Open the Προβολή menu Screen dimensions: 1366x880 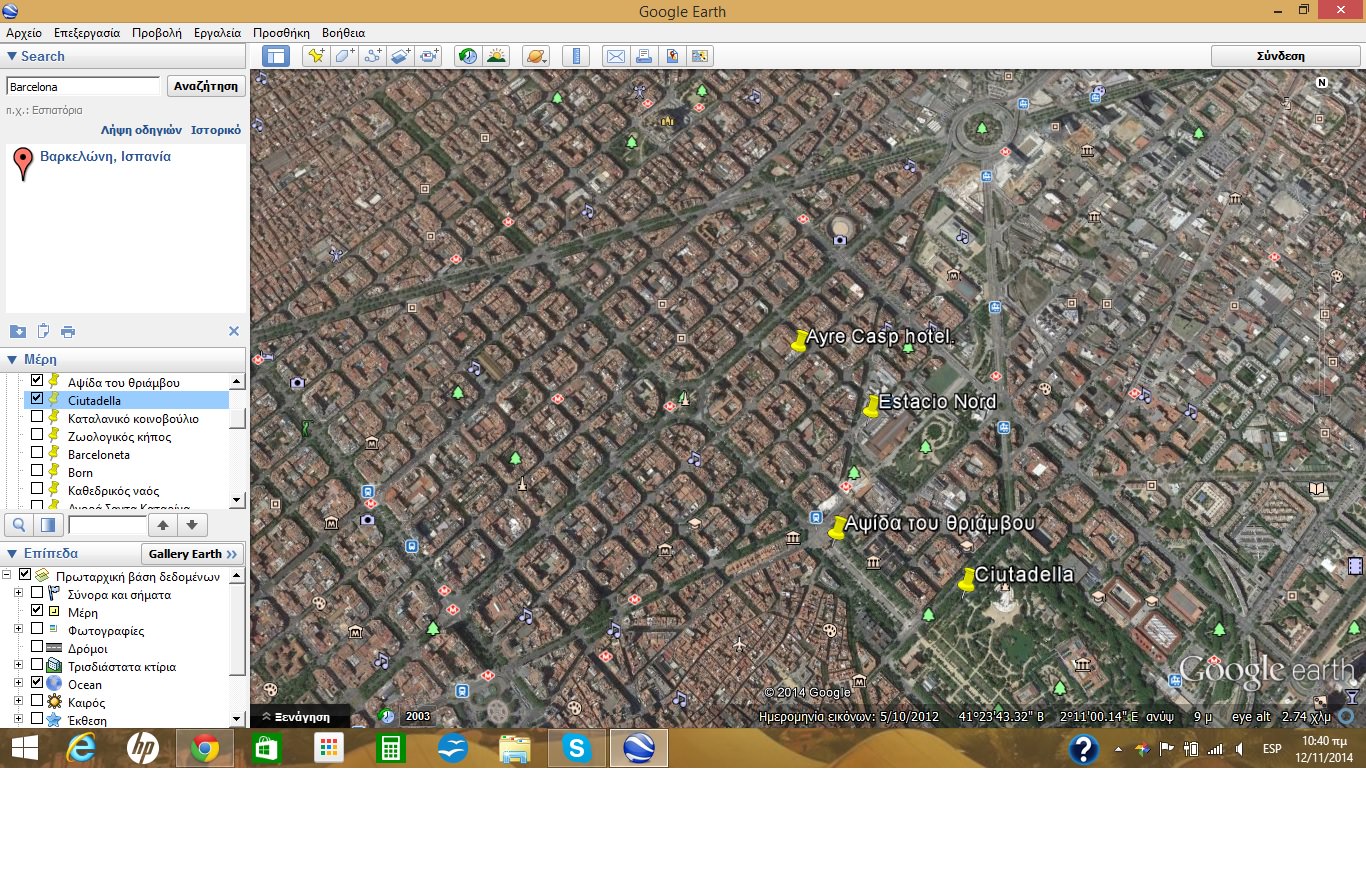click(157, 33)
